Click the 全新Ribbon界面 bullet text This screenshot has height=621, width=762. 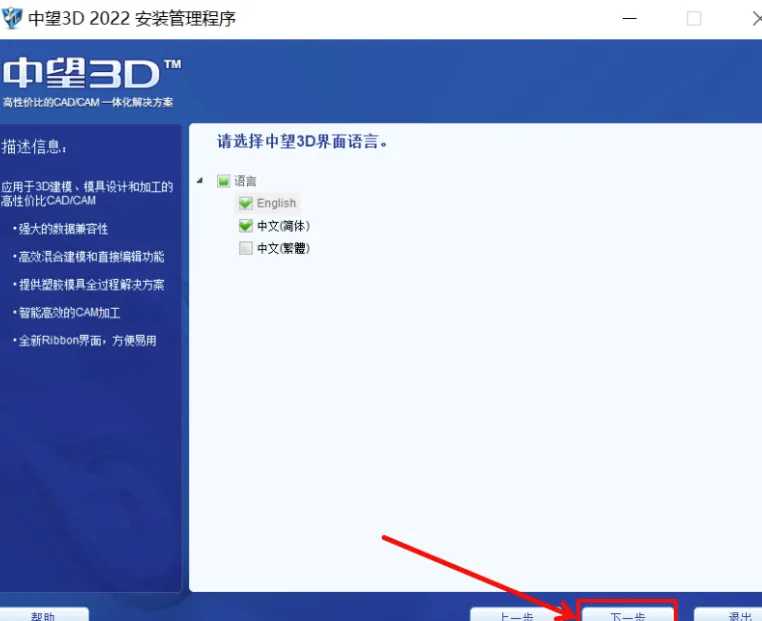point(85,340)
